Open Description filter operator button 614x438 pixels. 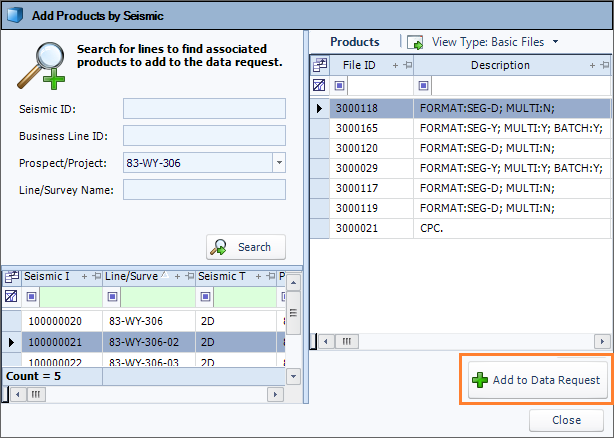(x=423, y=85)
